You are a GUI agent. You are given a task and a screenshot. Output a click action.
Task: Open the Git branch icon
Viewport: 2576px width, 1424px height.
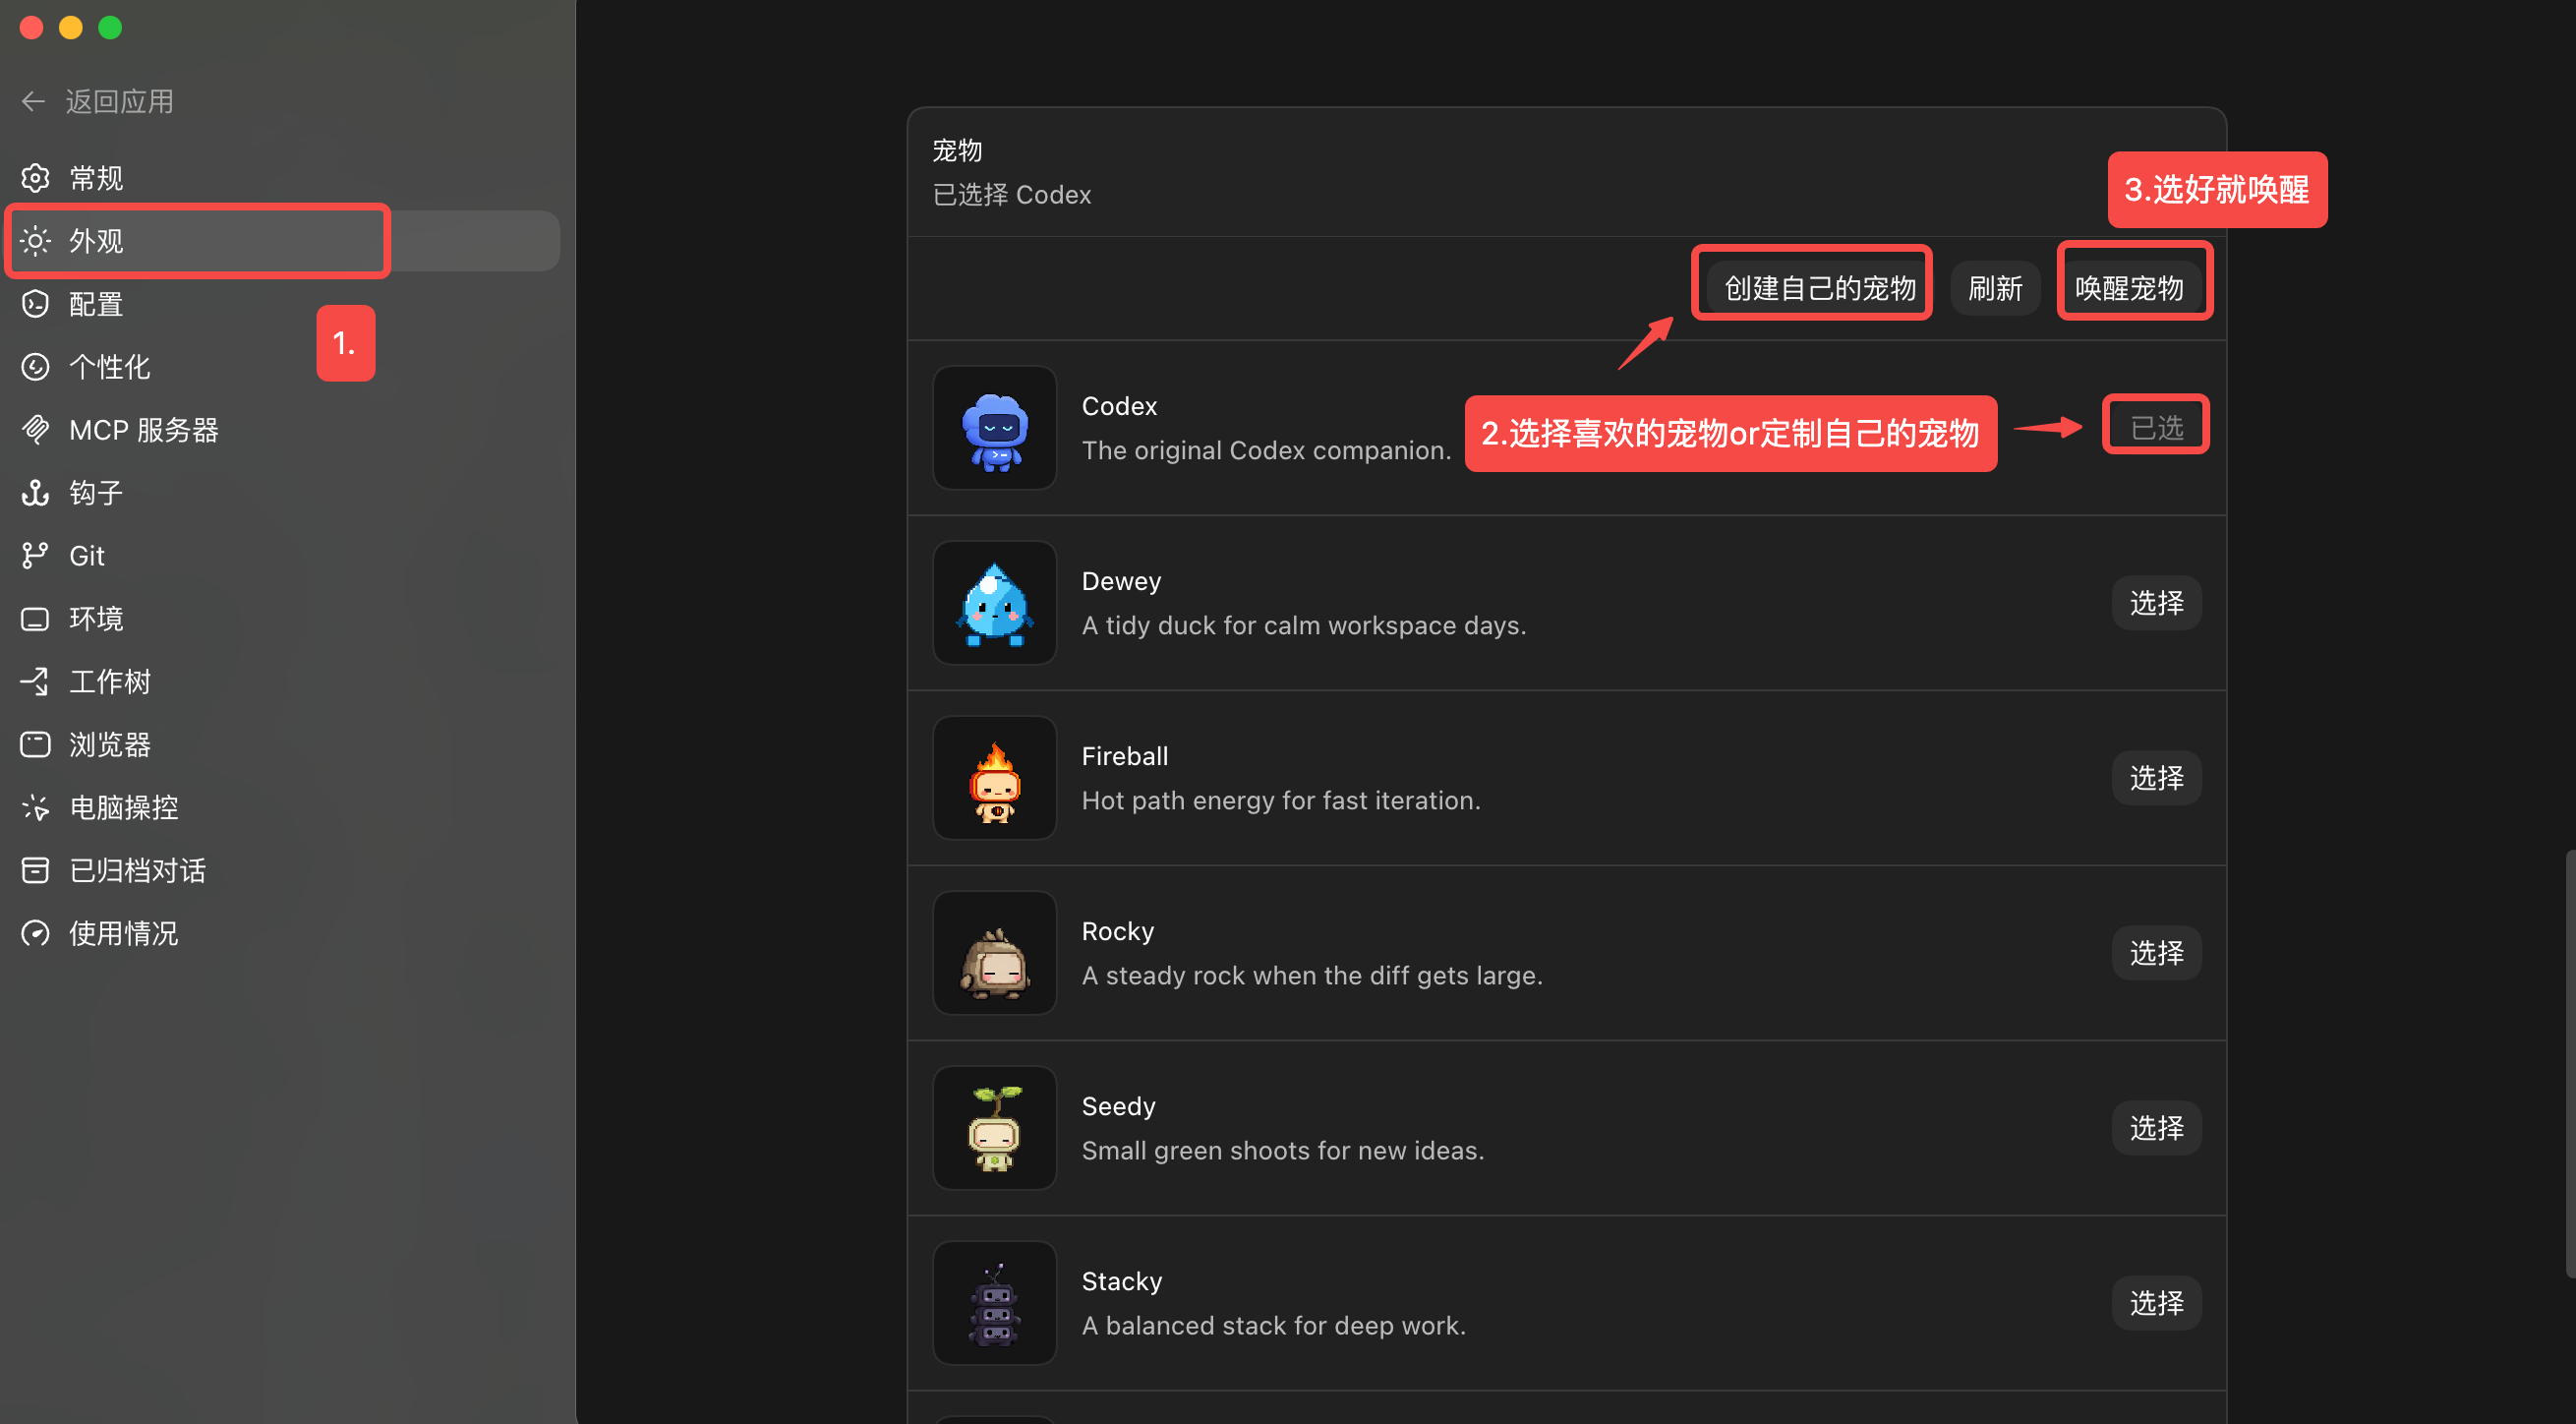point(35,556)
